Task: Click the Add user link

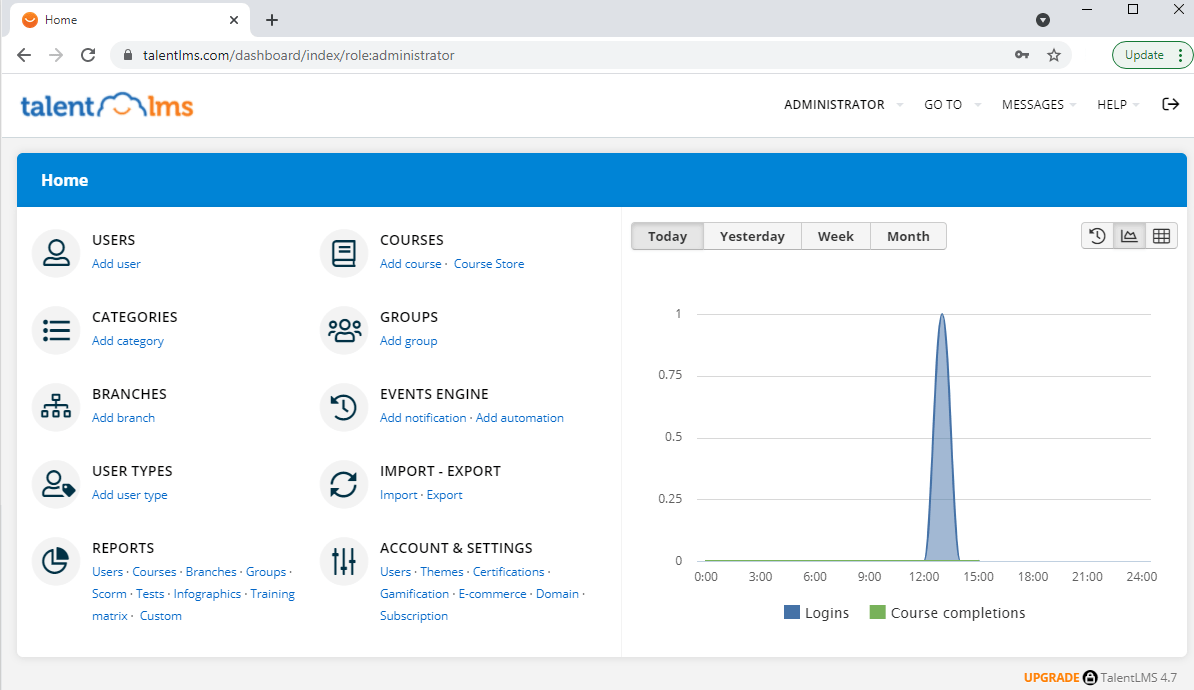Action: click(x=116, y=264)
